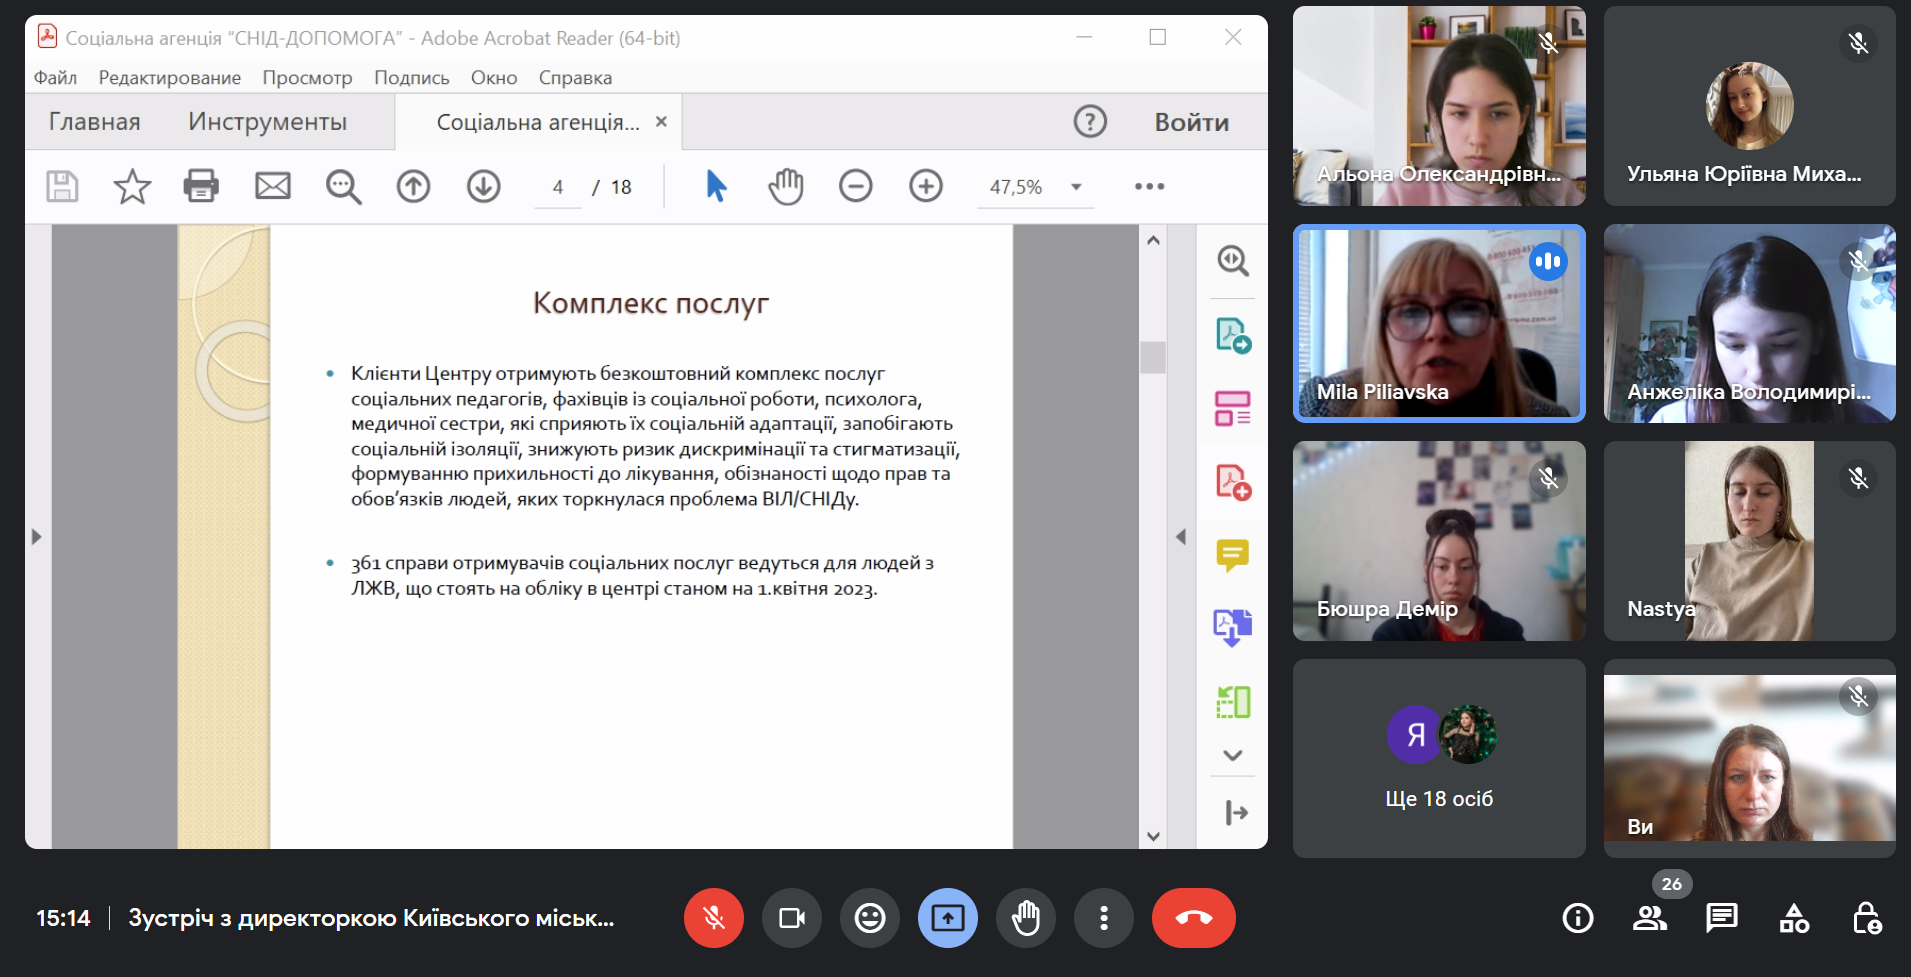
Task: Raise hand in the meeting
Action: click(x=1026, y=918)
